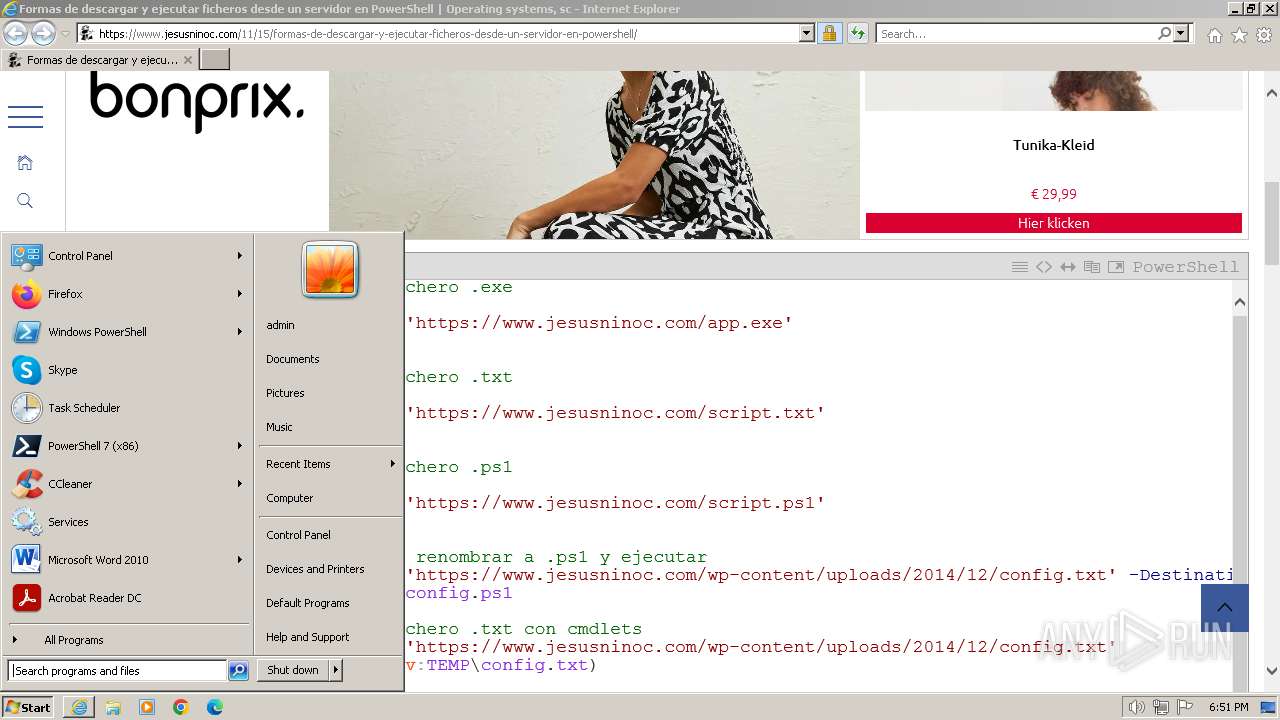
Task: Click the browser forward arrow
Action: pyautogui.click(x=43, y=33)
